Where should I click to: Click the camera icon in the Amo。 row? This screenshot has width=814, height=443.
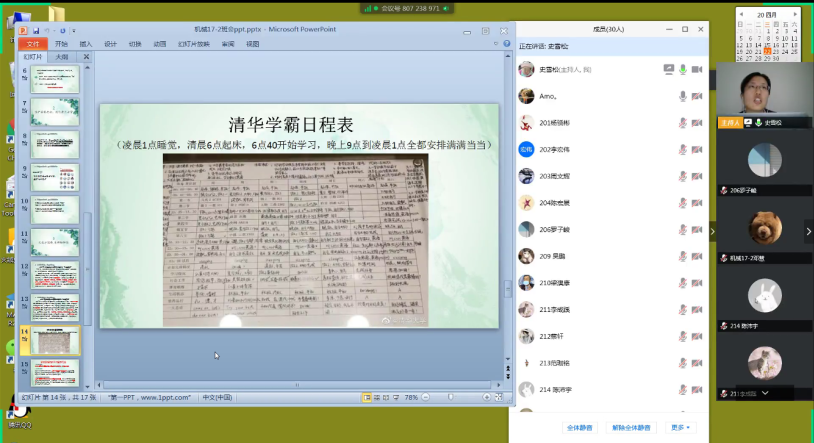coord(697,96)
